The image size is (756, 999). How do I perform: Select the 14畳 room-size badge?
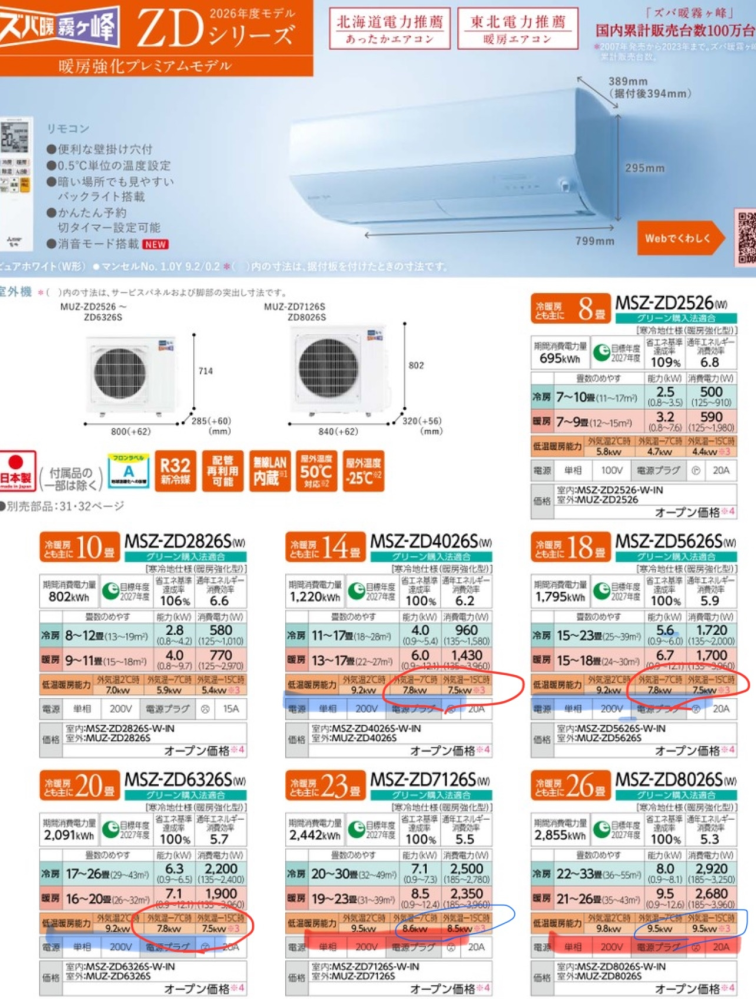325,547
